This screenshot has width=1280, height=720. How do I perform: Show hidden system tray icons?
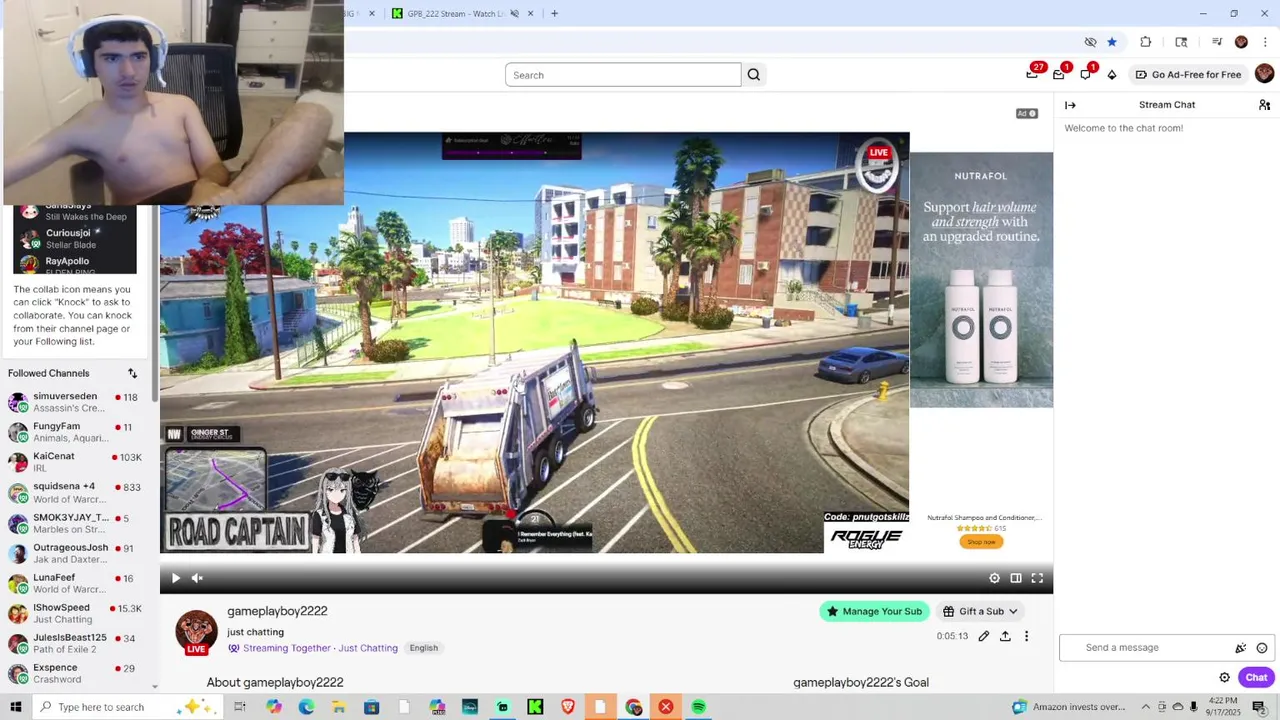pyautogui.click(x=1146, y=707)
